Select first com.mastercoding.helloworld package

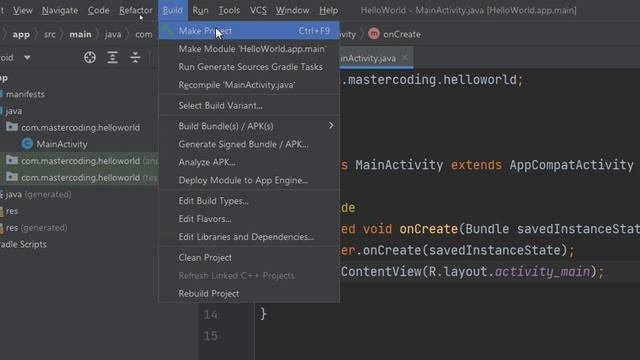80,128
